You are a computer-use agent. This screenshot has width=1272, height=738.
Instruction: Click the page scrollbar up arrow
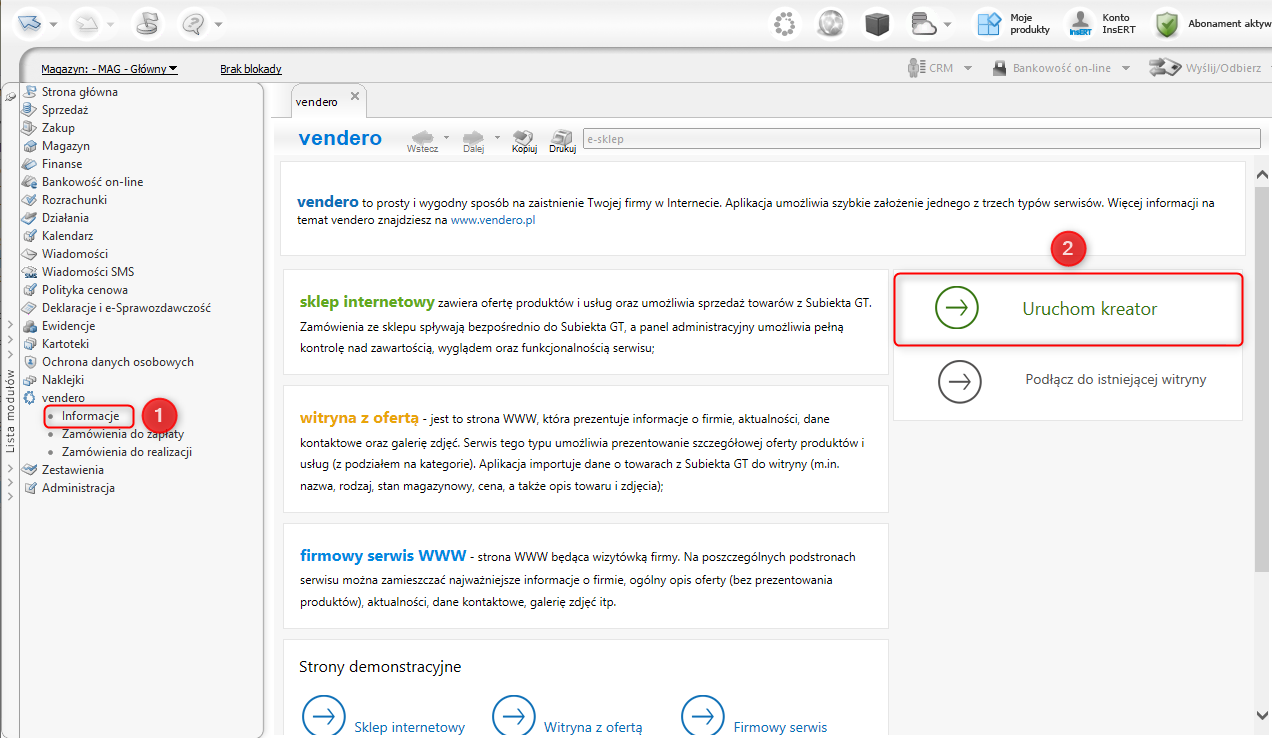pos(1261,174)
